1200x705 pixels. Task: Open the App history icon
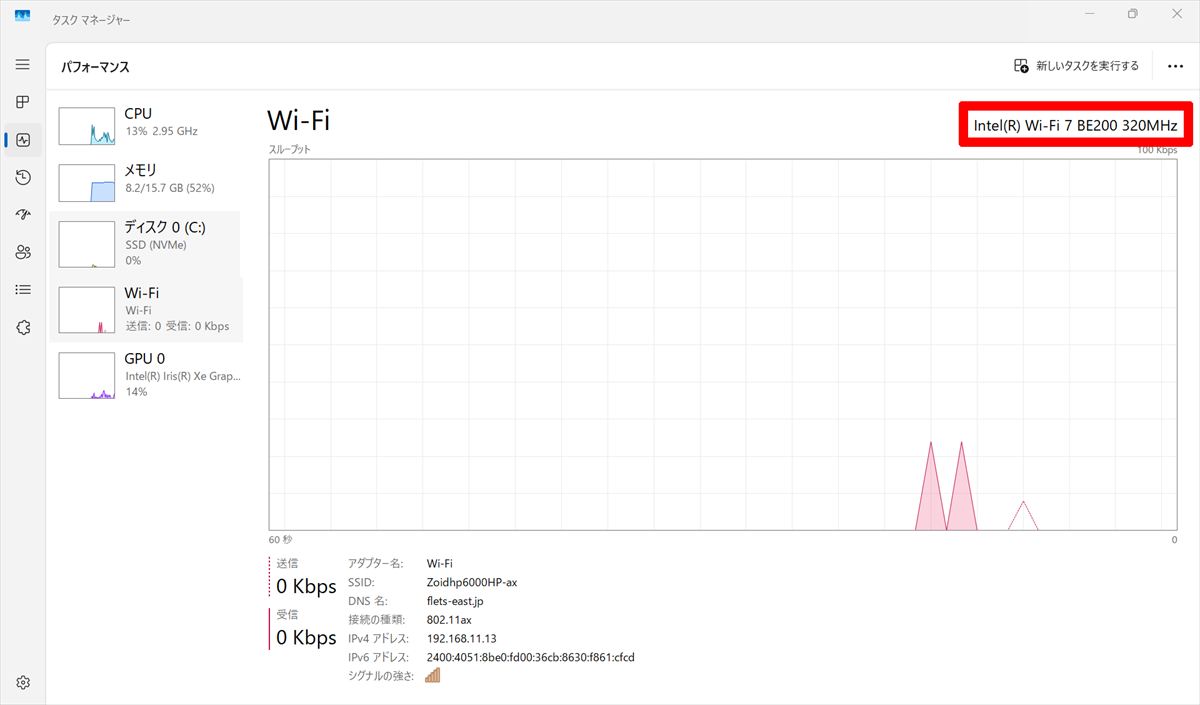[23, 177]
